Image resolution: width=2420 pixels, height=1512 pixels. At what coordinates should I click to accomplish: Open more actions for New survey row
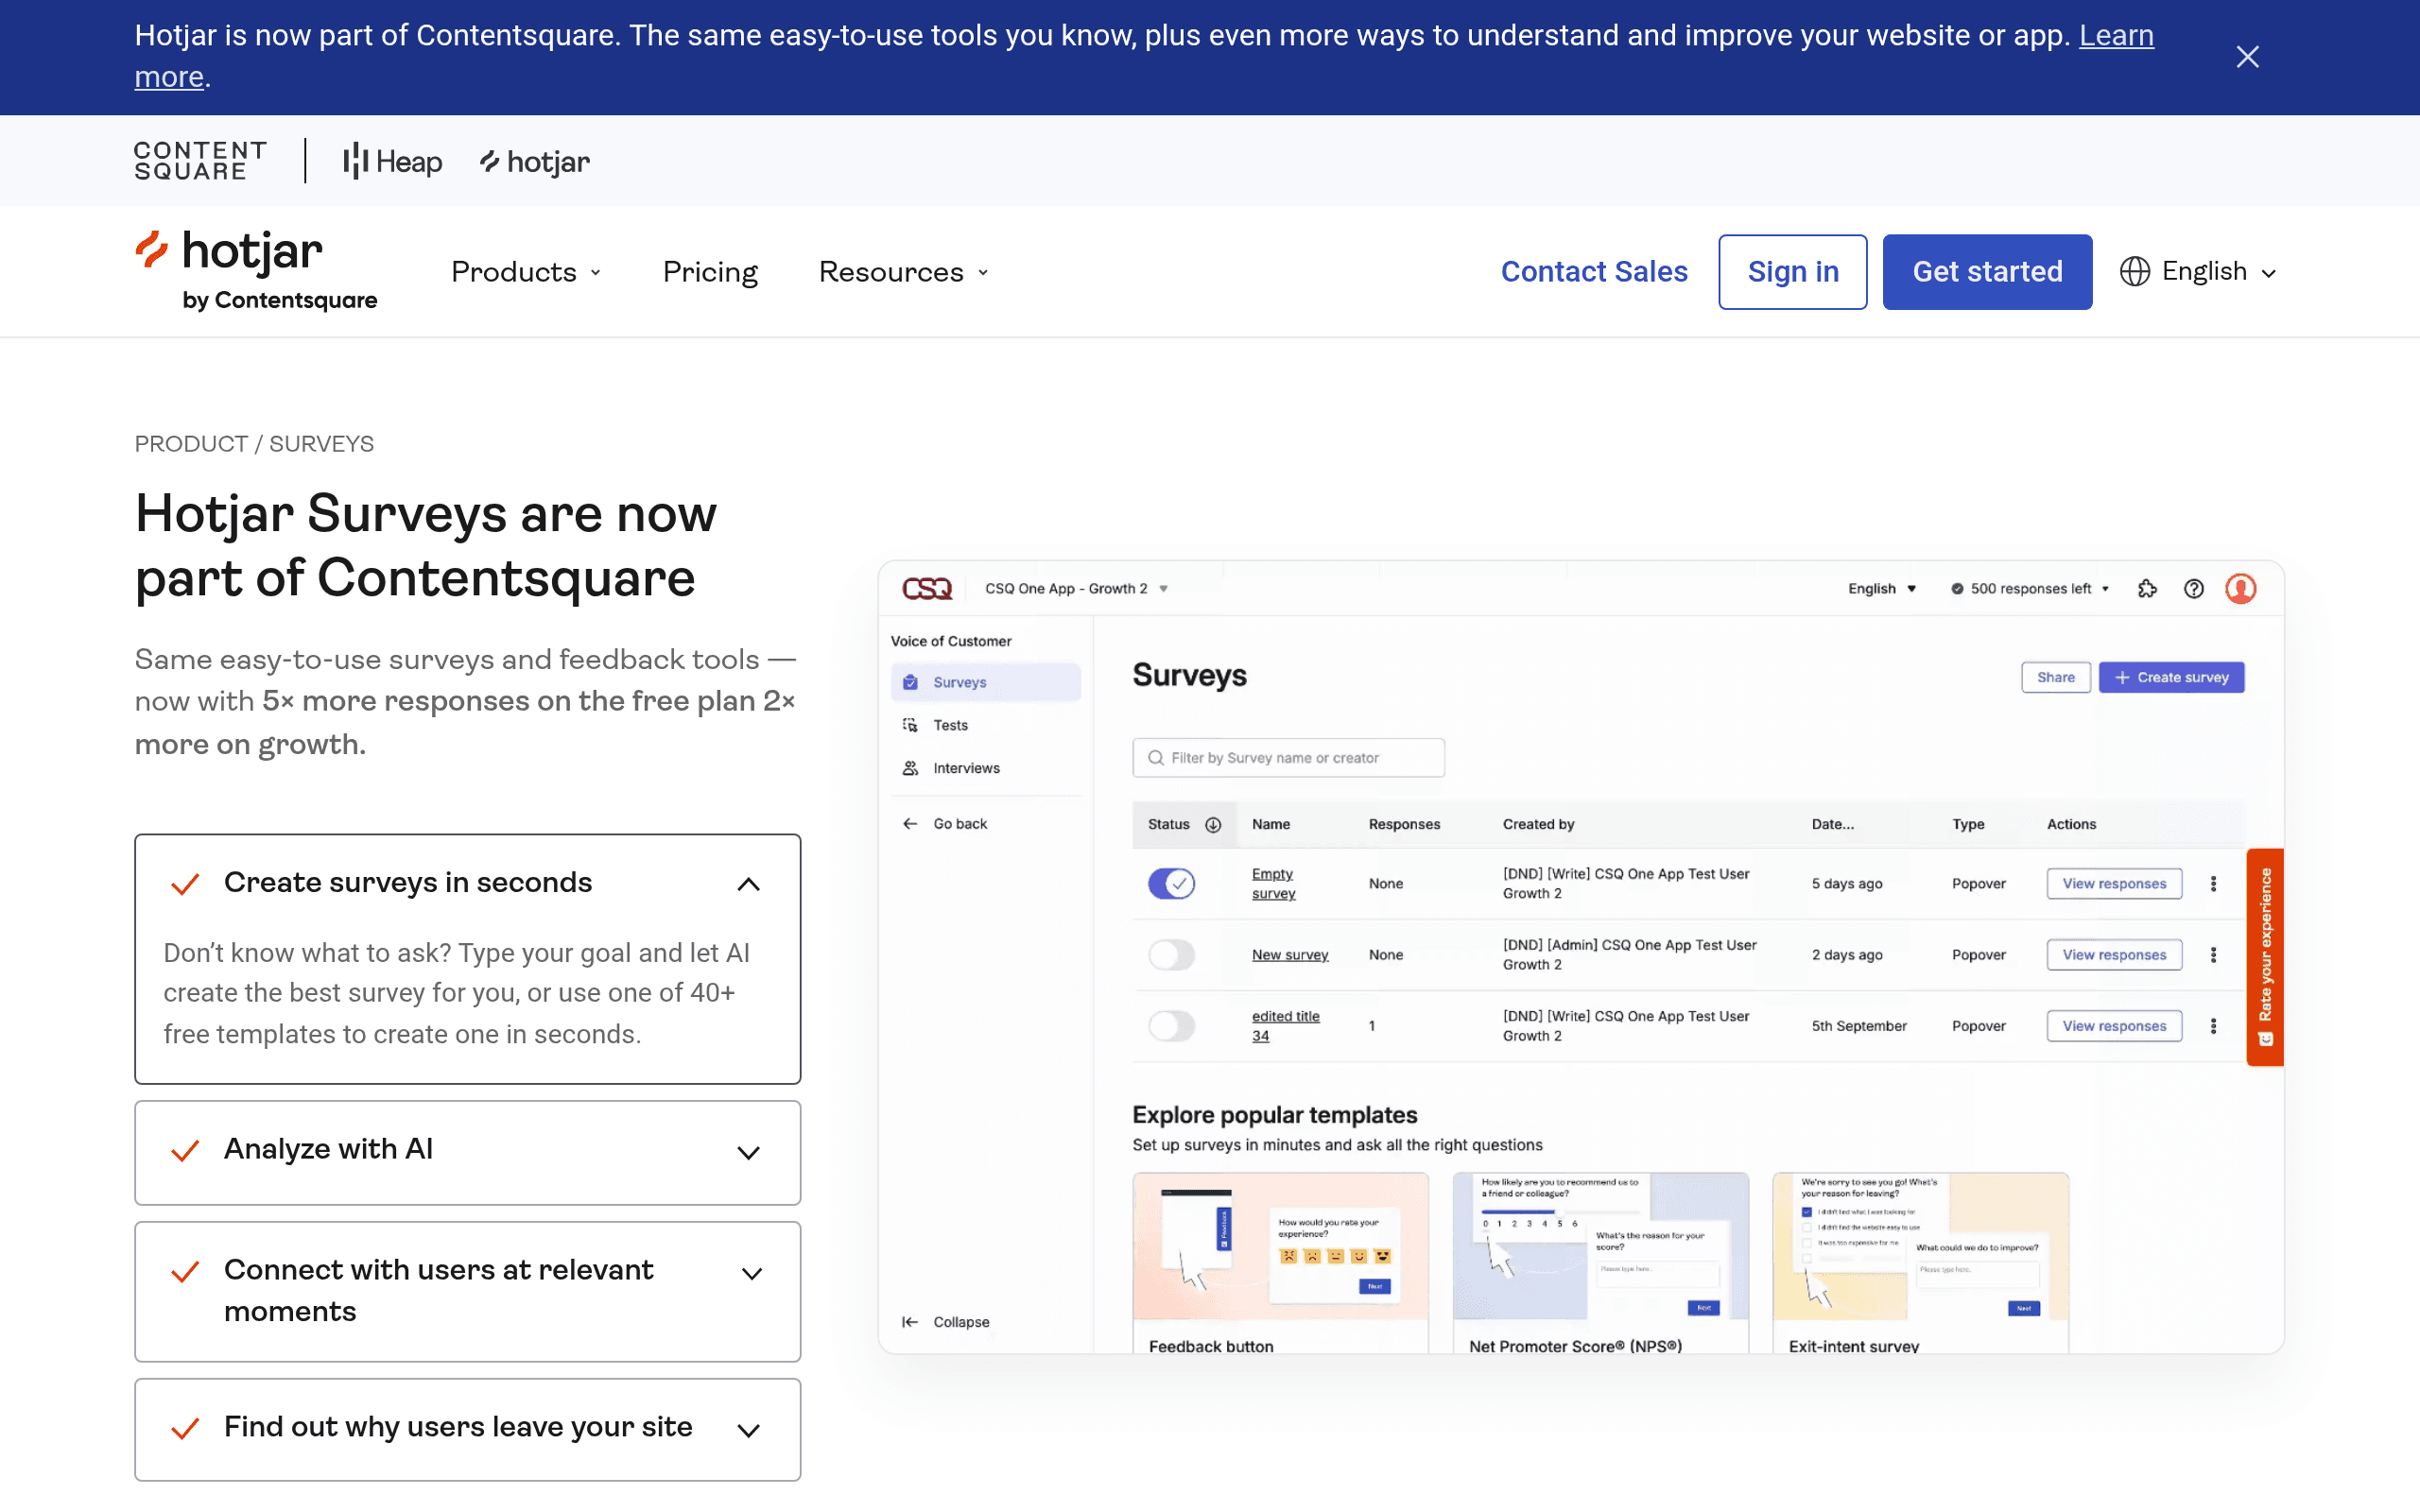pyautogui.click(x=2213, y=955)
